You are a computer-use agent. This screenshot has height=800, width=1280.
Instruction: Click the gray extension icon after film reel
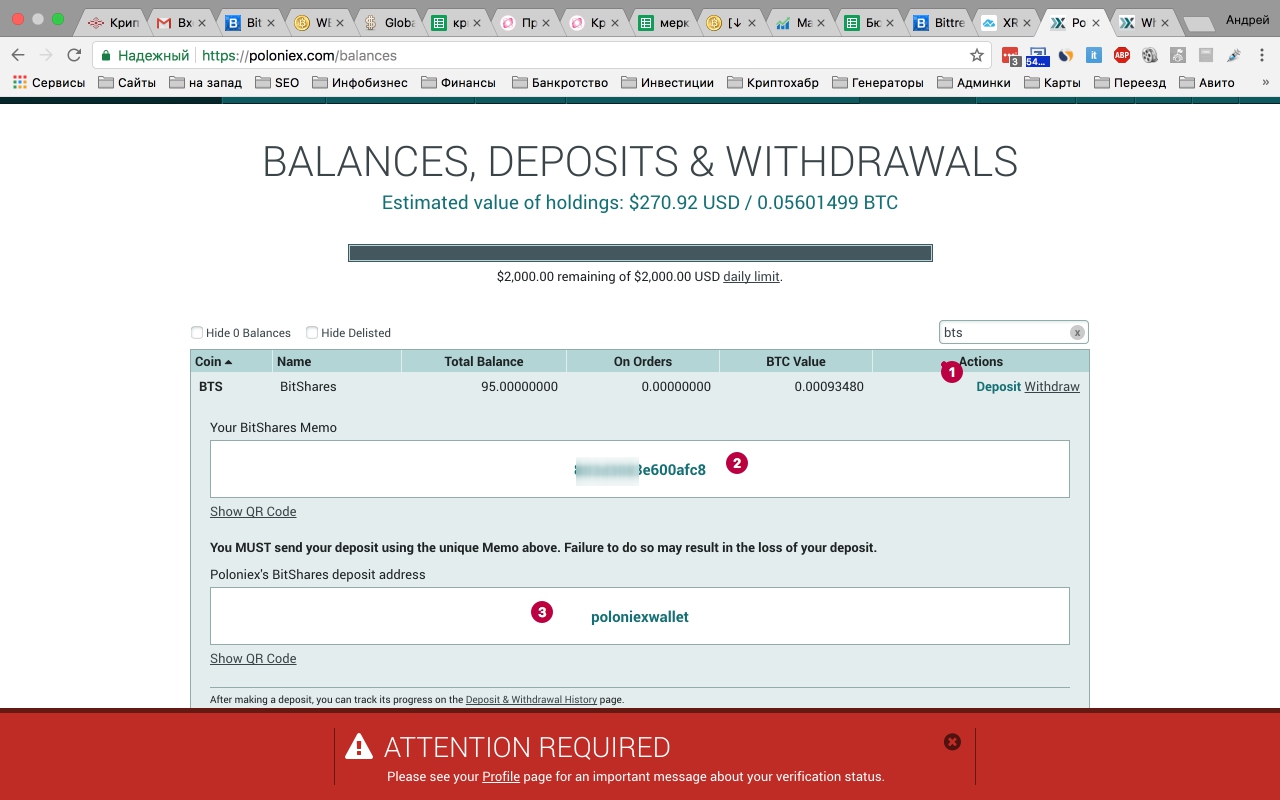1178,56
